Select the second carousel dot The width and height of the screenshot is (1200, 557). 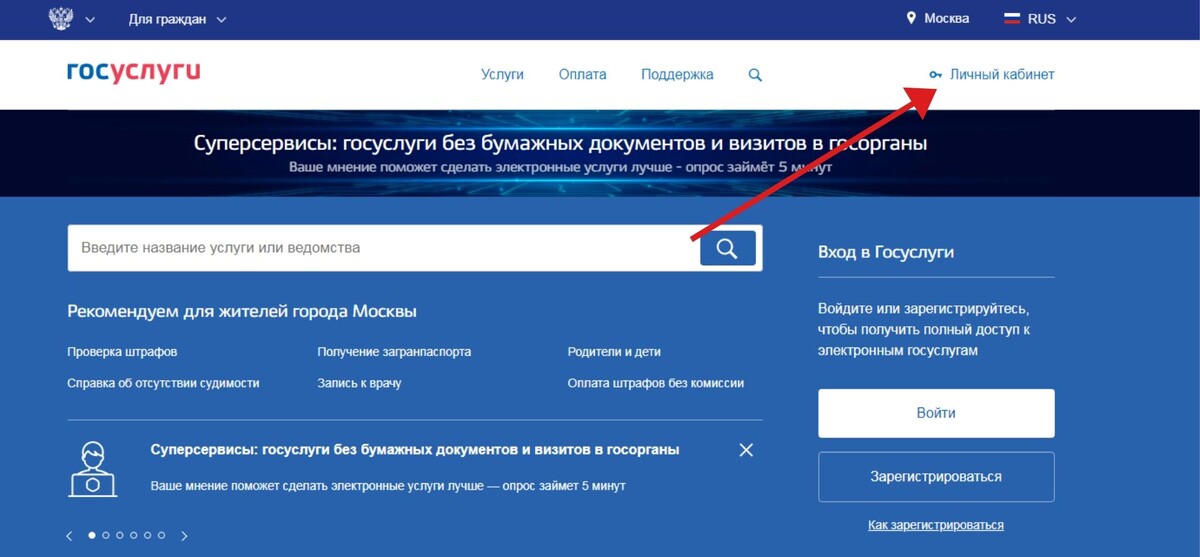tap(106, 535)
